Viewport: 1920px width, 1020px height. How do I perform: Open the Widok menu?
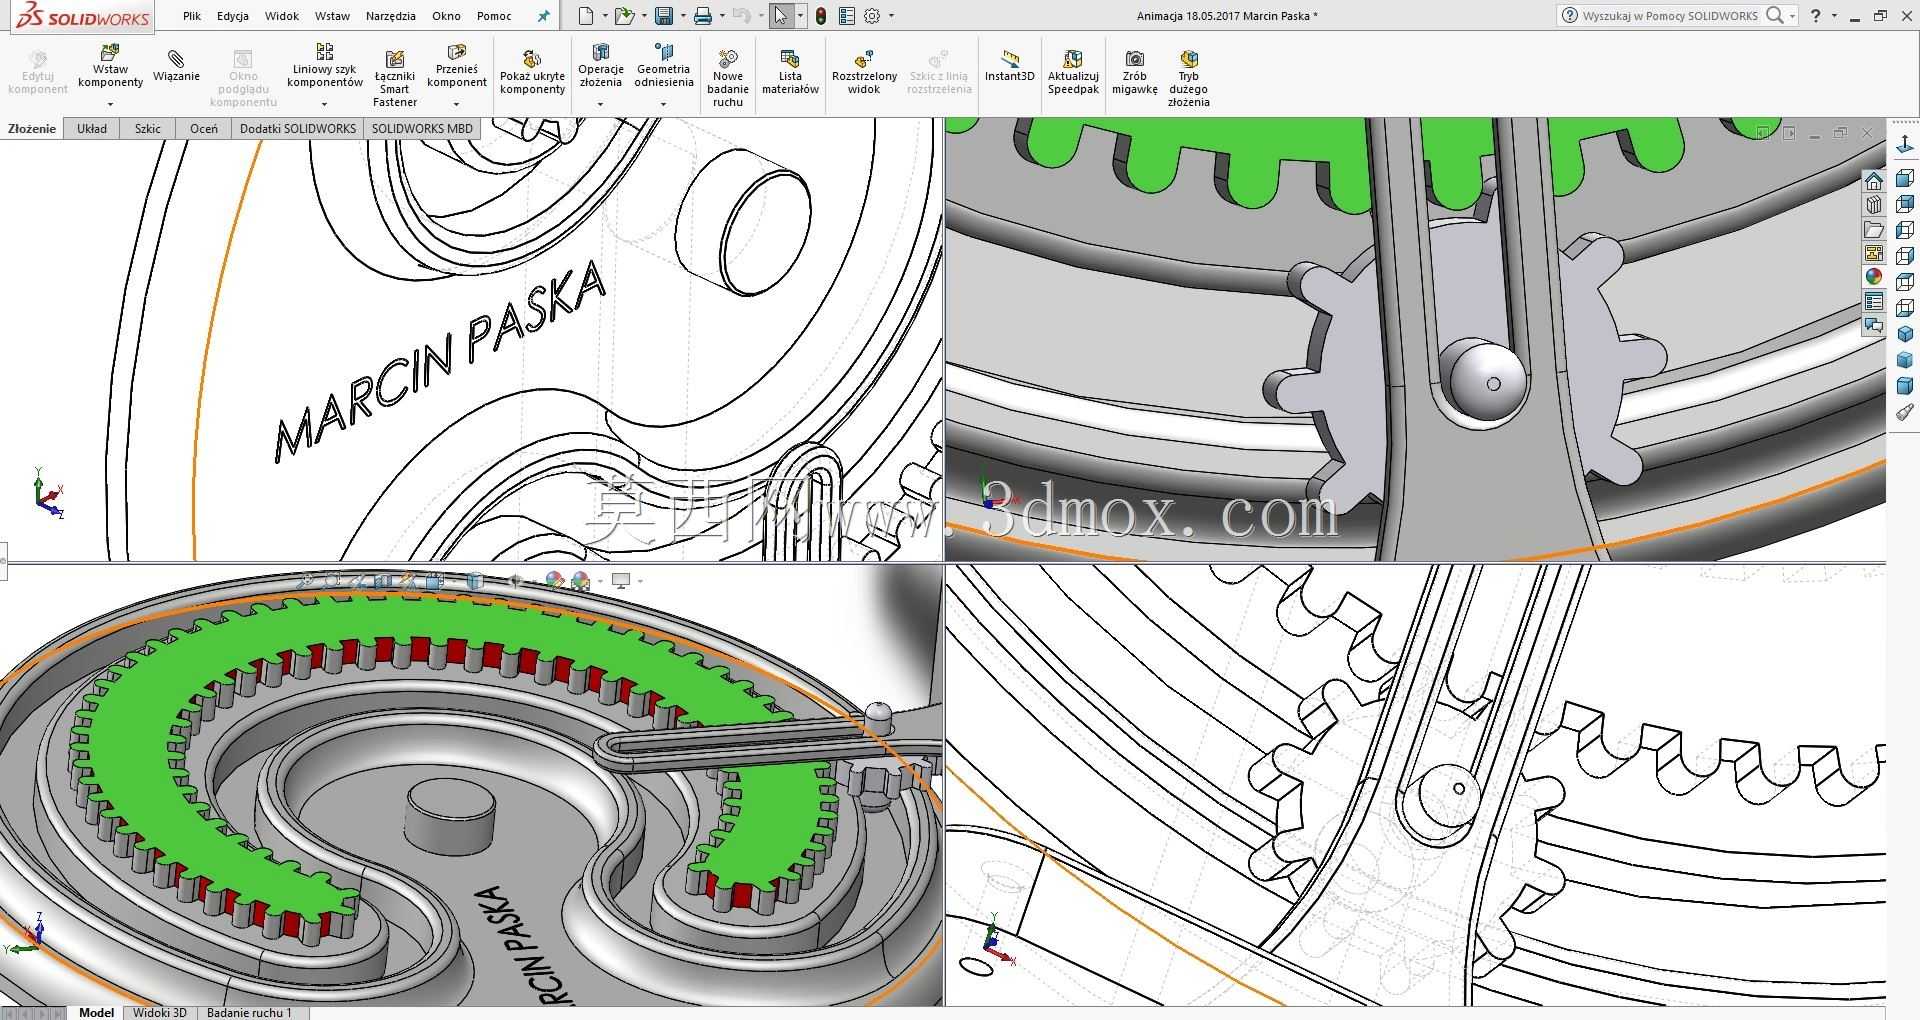tap(282, 16)
